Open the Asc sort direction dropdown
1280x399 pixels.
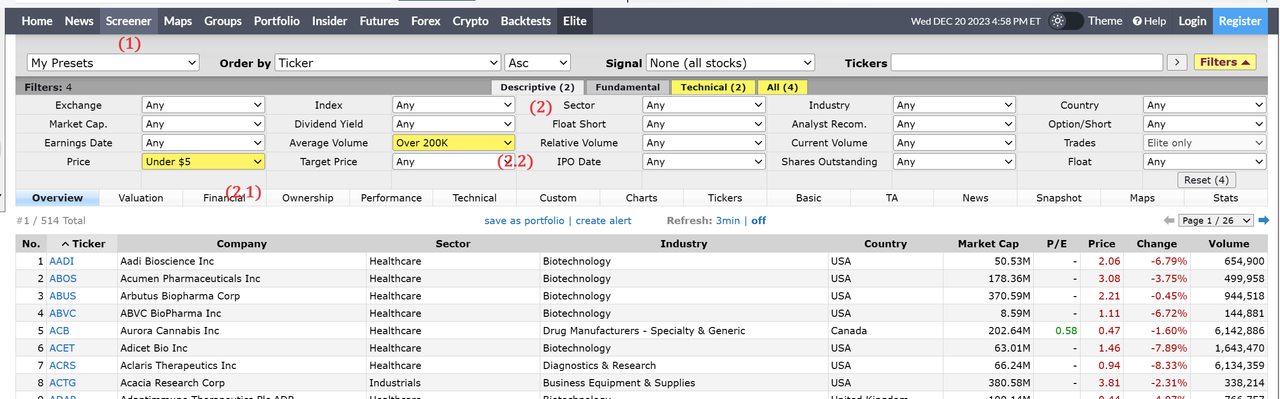point(537,63)
